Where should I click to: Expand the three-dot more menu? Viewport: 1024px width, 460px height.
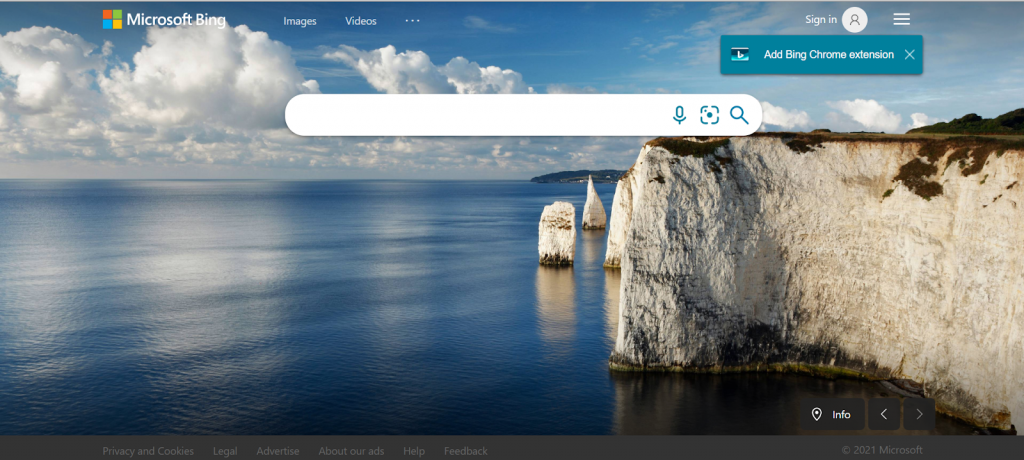click(x=412, y=21)
